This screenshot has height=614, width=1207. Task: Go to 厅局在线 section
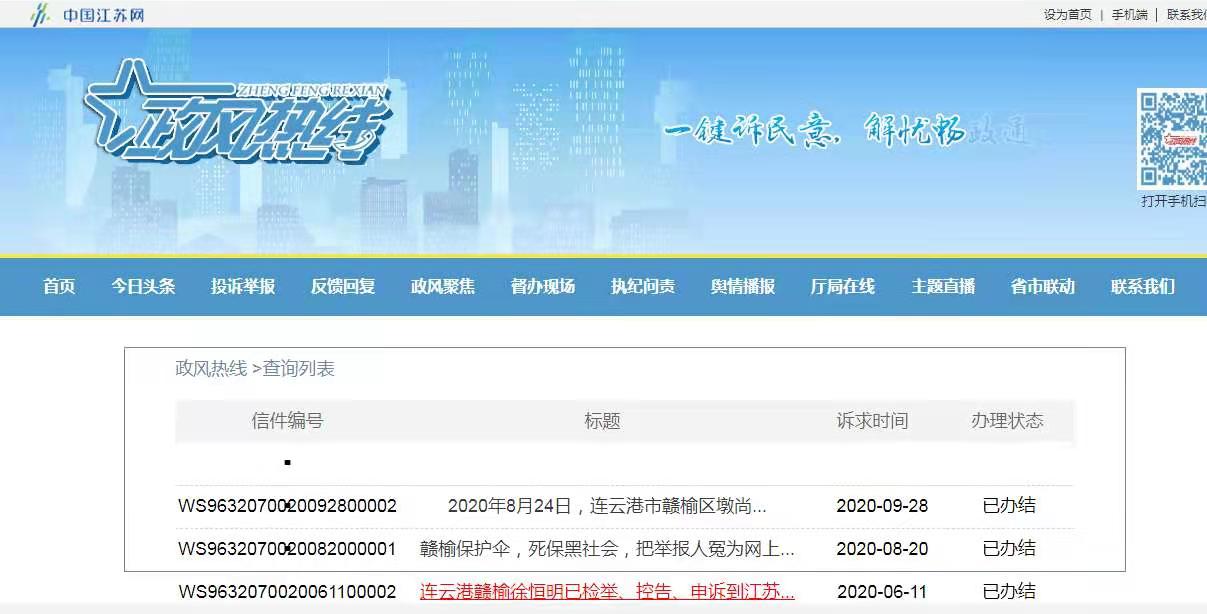click(843, 287)
